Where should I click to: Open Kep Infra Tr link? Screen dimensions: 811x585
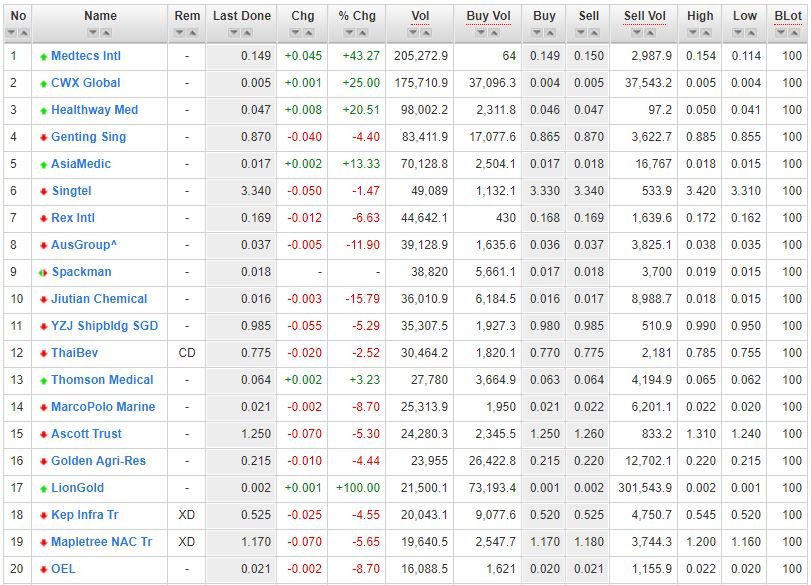(85, 515)
